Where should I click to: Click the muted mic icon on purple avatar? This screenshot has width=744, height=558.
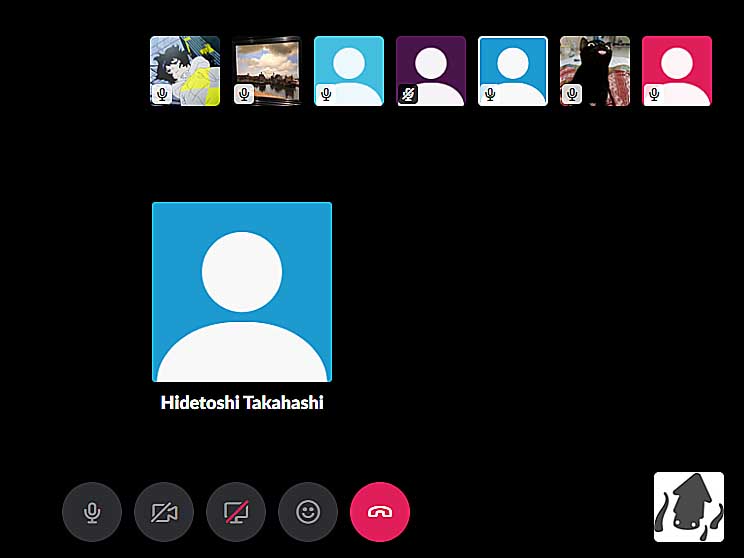pyautogui.click(x=408, y=94)
